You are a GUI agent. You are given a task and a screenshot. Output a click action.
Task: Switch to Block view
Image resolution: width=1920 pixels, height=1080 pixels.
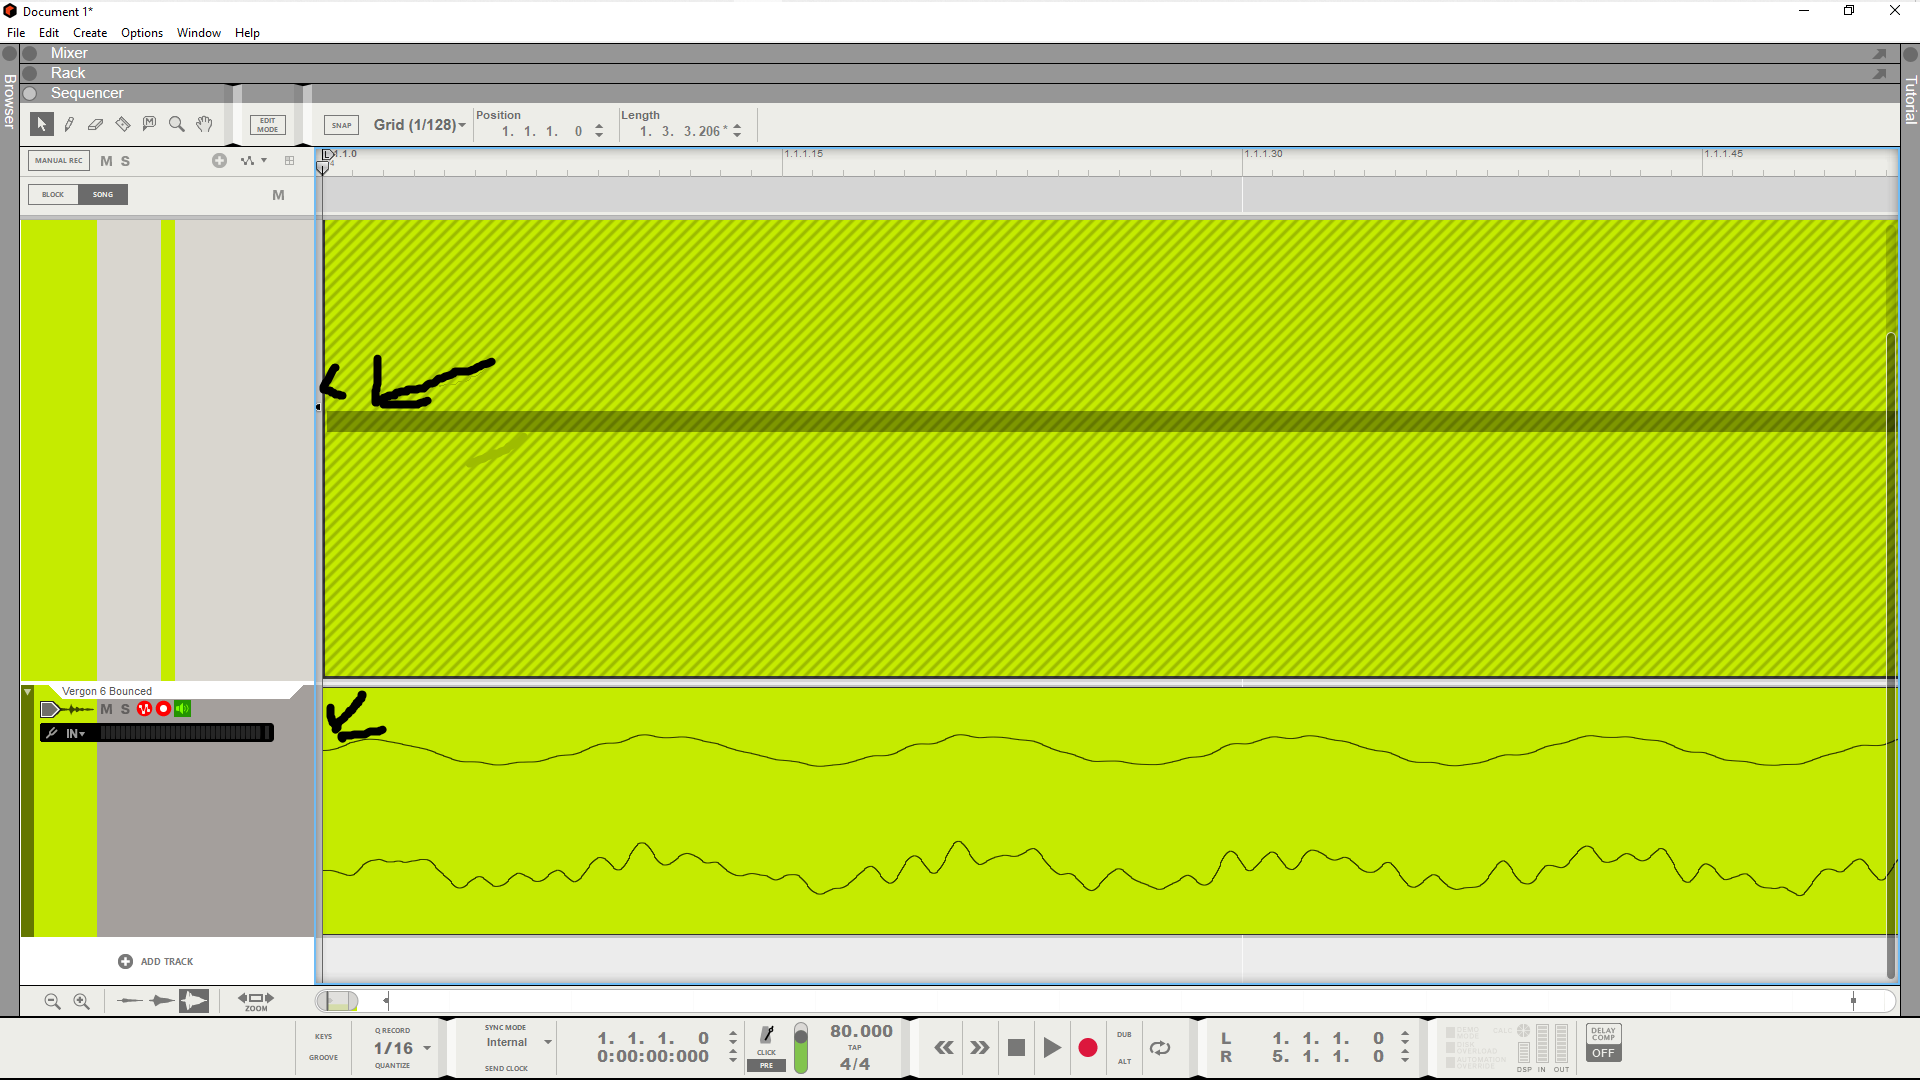(53, 195)
